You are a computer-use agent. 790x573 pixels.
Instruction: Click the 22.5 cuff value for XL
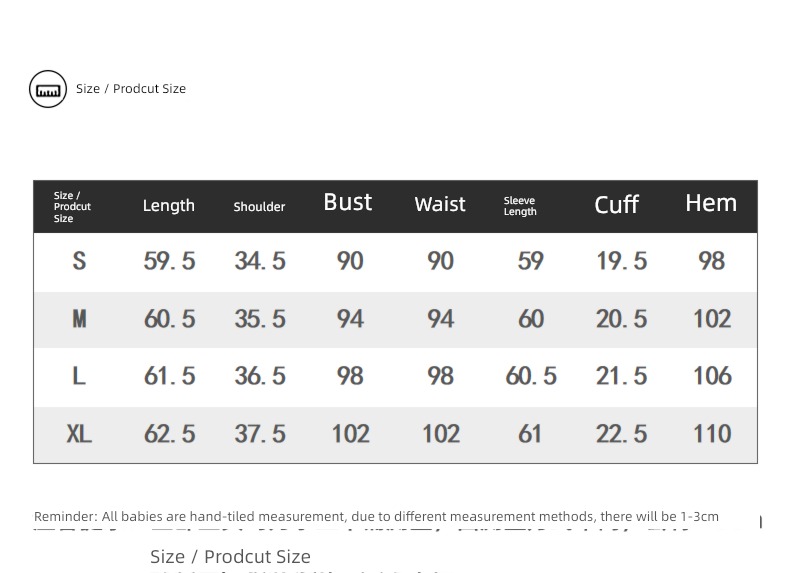[621, 434]
